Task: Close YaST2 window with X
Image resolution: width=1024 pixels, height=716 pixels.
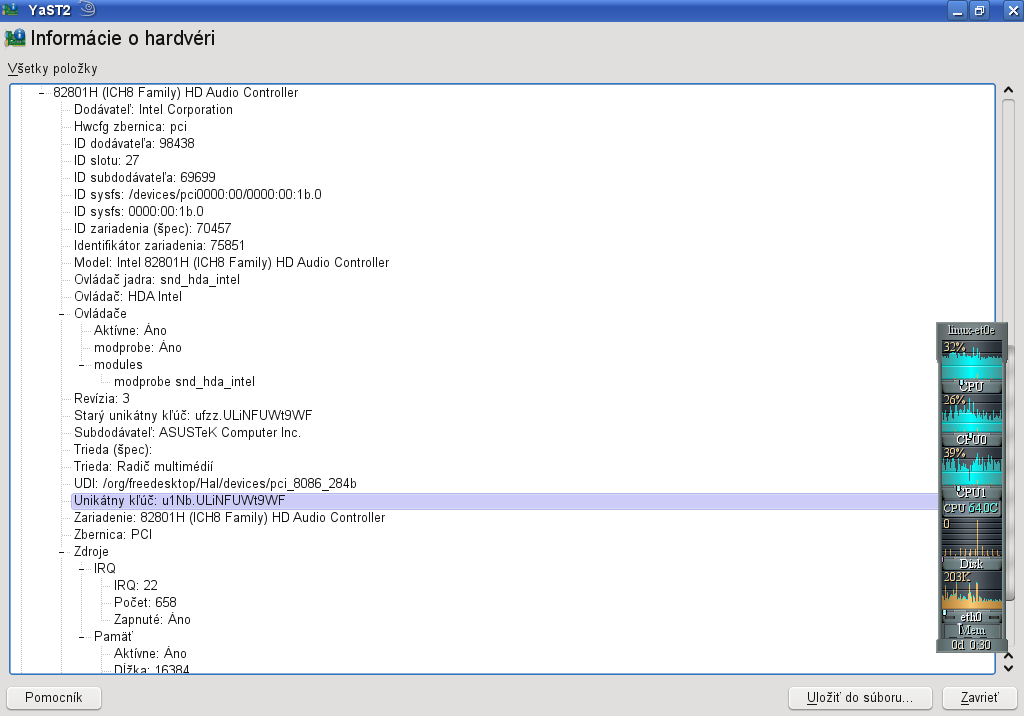Action: (1013, 10)
